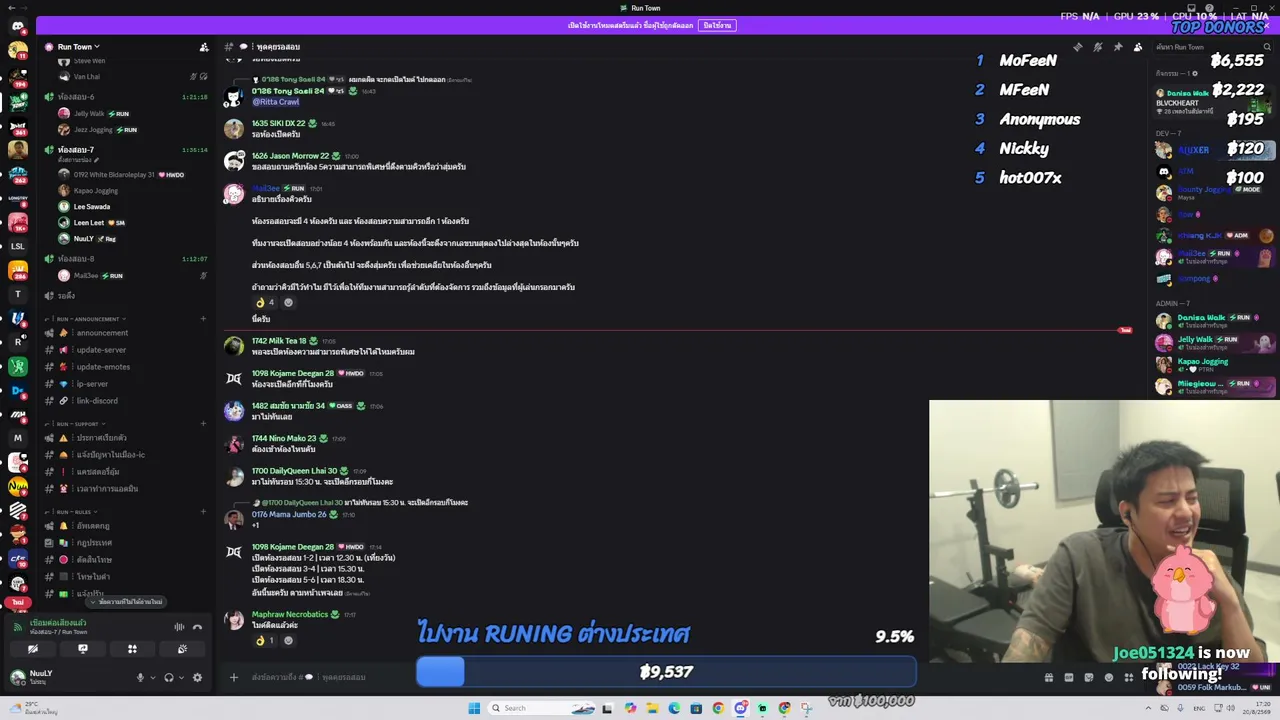This screenshot has height=720, width=1280.
Task: Create a channel in RUN — ANNOUNCEMENT category
Action: click(x=203, y=319)
